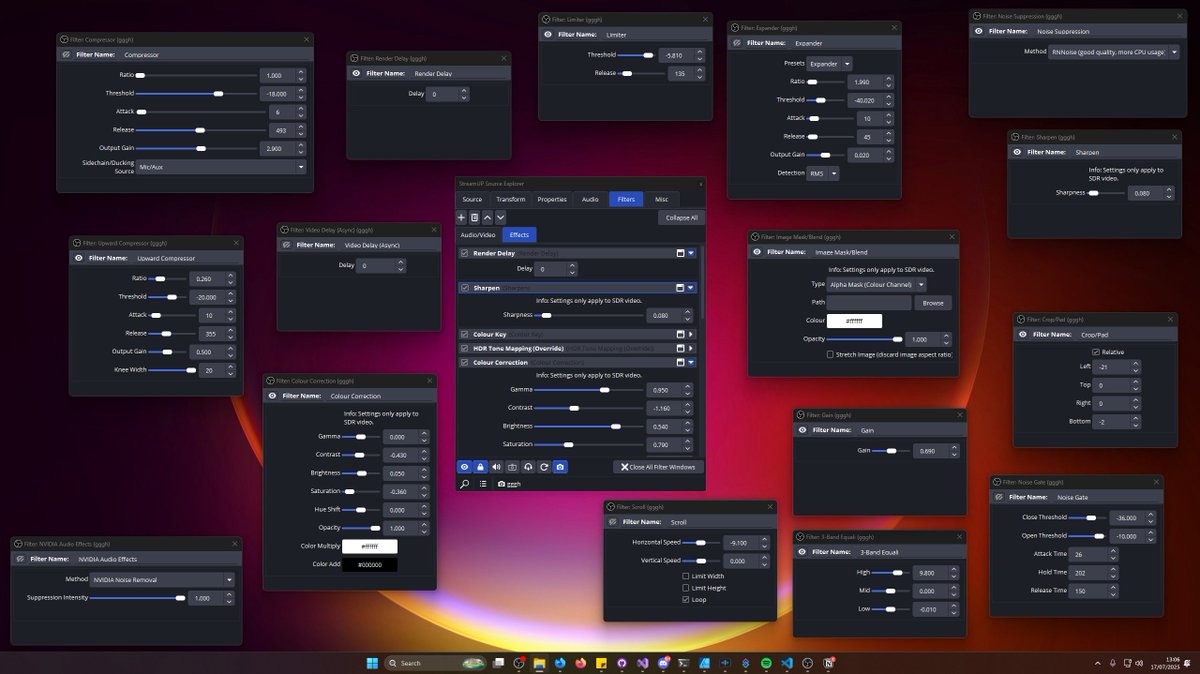This screenshot has width=1200, height=674.
Task: Open Colour Key filter window icon
Action: pyautogui.click(x=679, y=334)
